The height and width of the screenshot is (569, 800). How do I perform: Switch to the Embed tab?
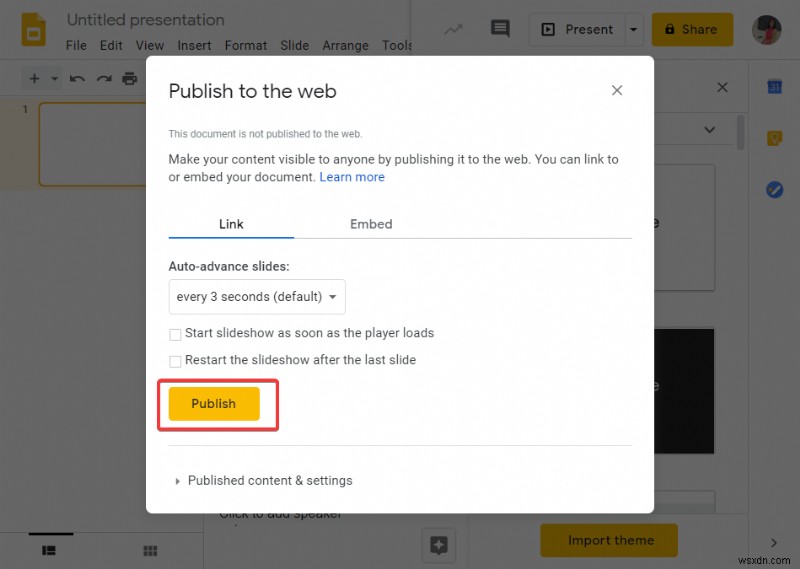[371, 224]
